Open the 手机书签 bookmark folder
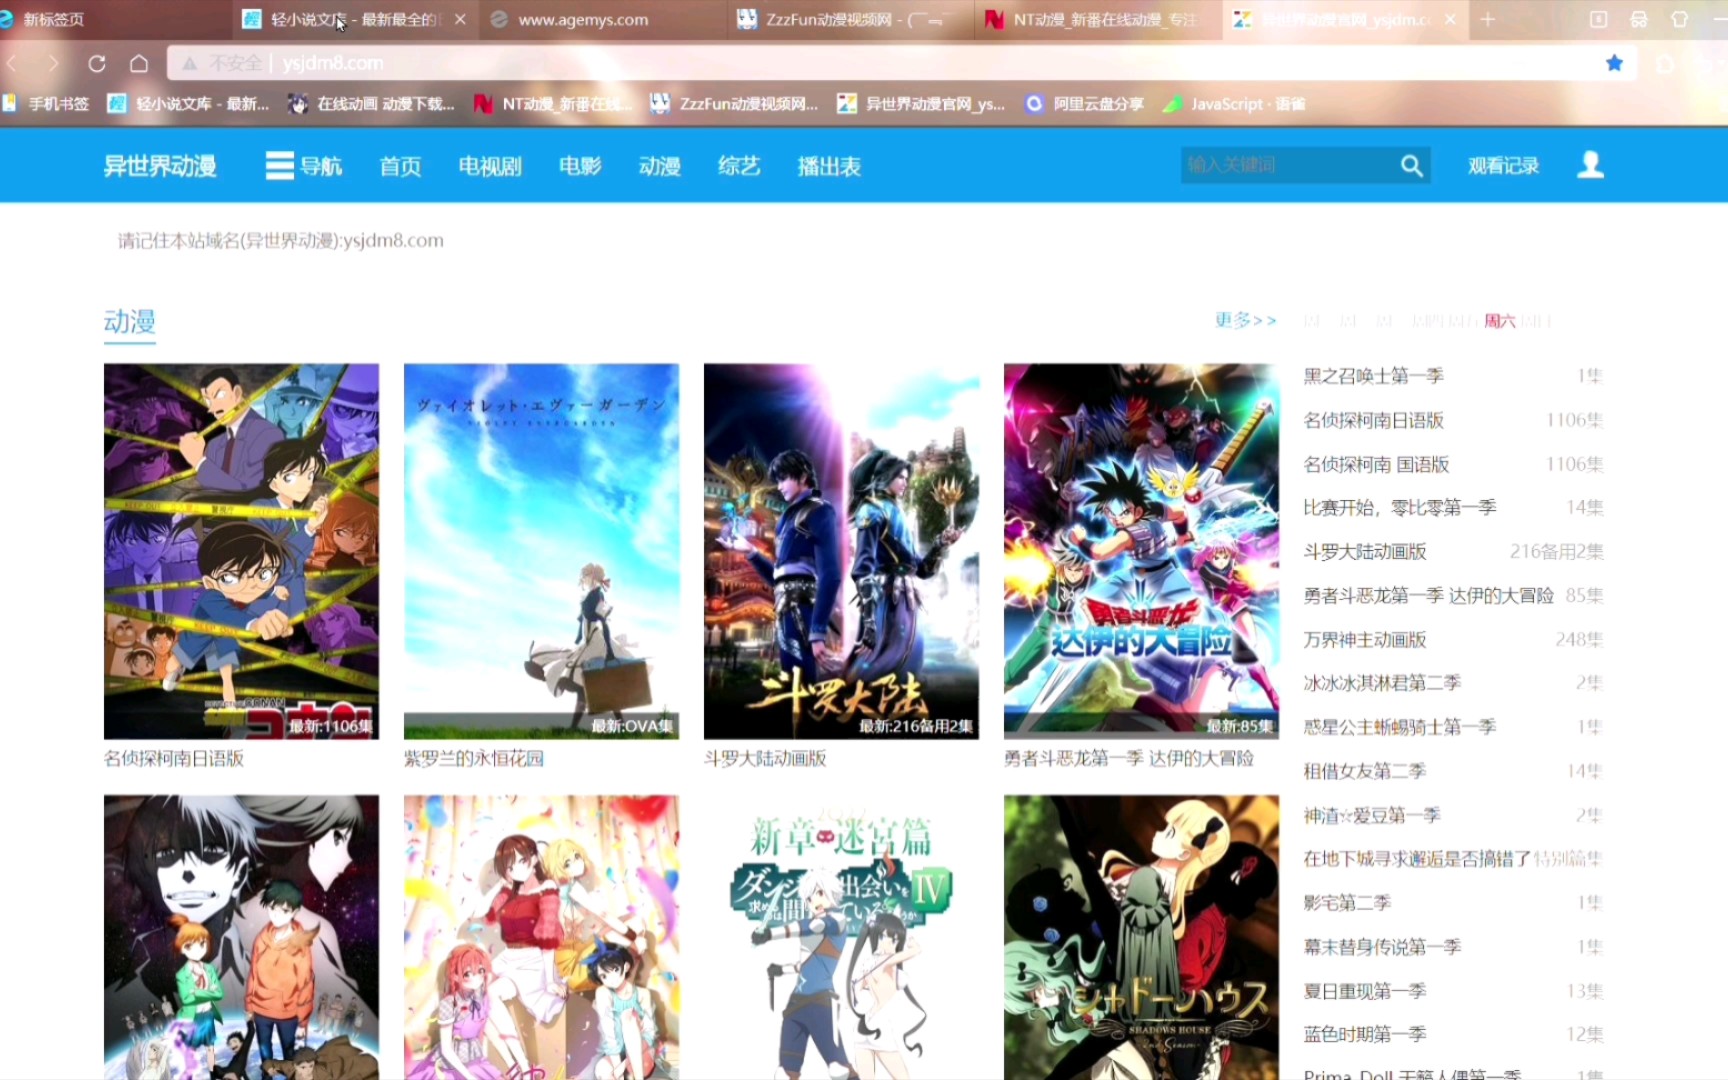Screen dimensions: 1728x1080 point(46,104)
